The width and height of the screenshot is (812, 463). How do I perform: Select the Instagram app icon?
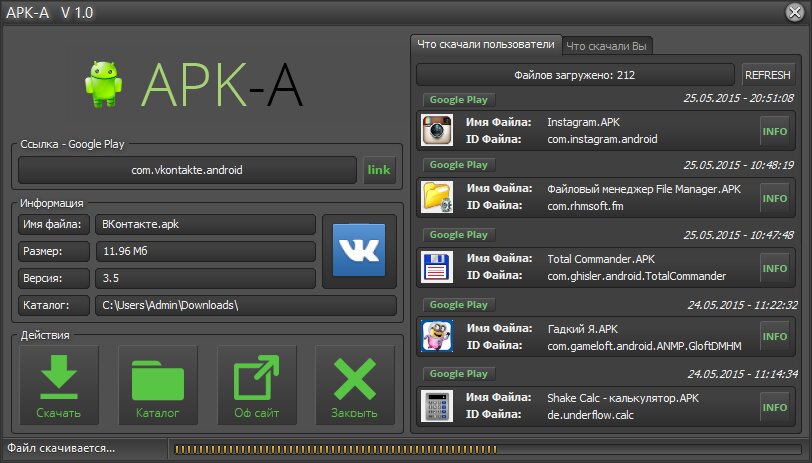click(x=437, y=130)
